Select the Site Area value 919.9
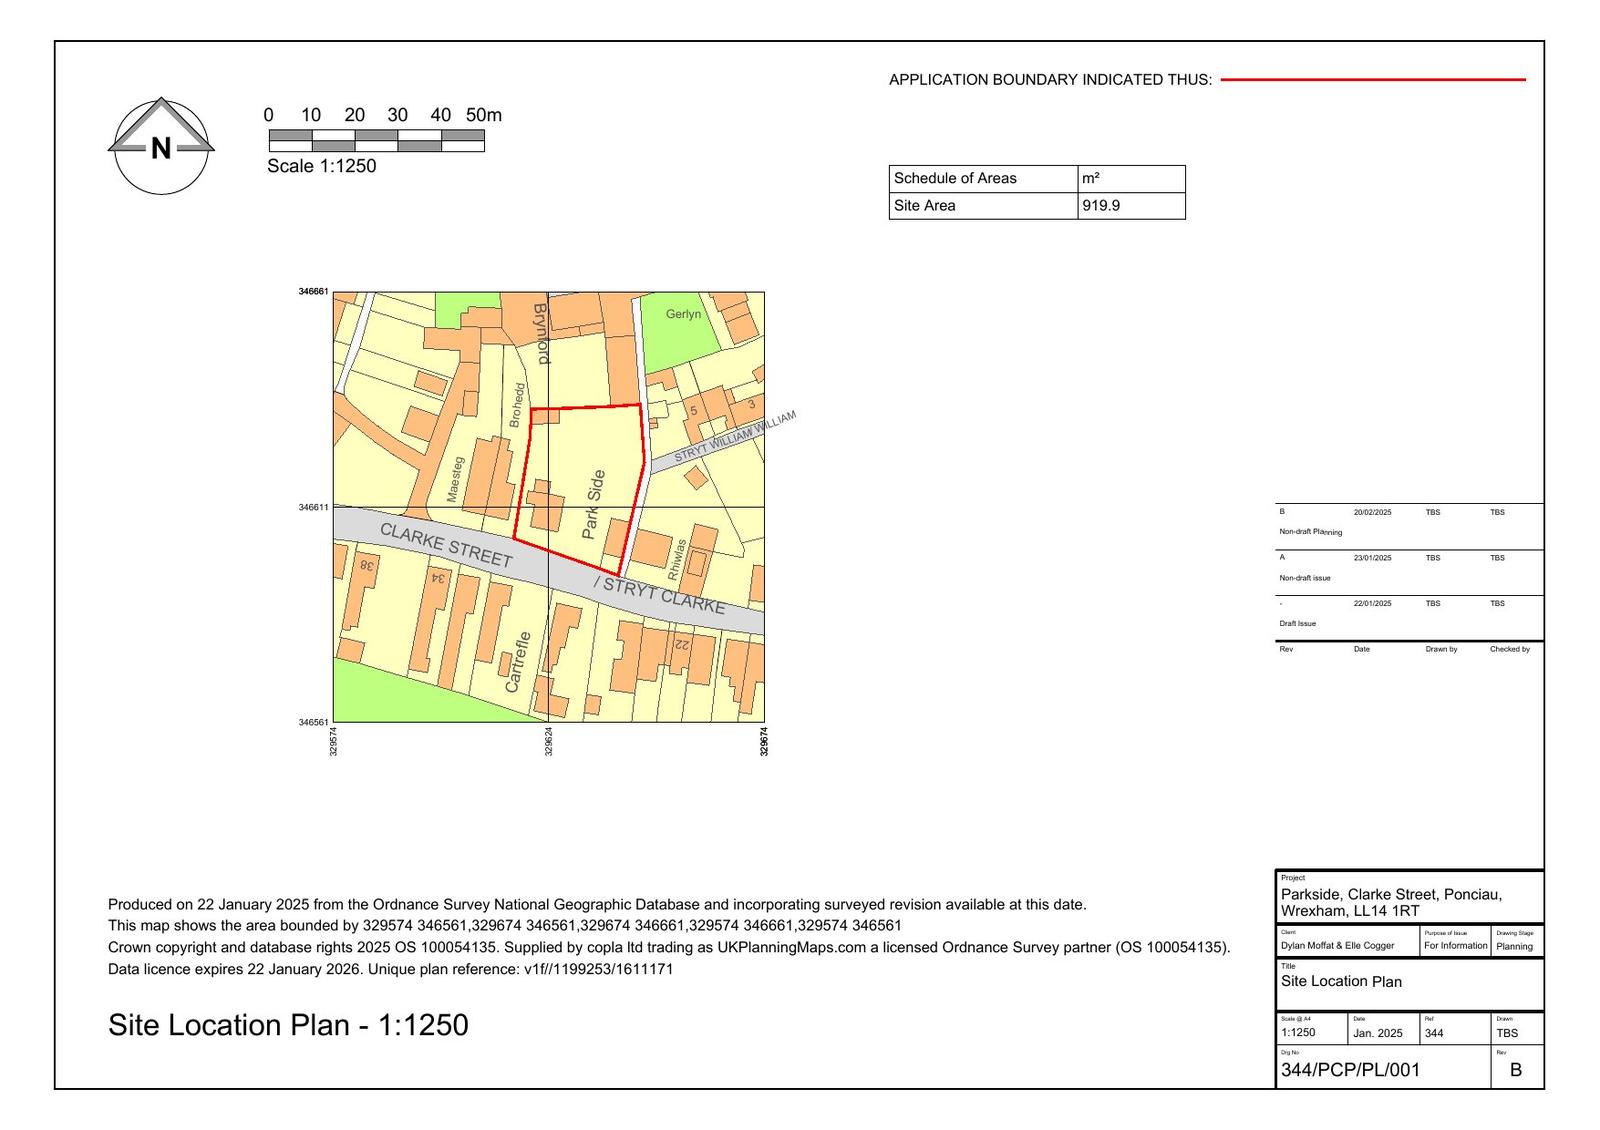This screenshot has height=1130, width=1600. tap(1101, 206)
